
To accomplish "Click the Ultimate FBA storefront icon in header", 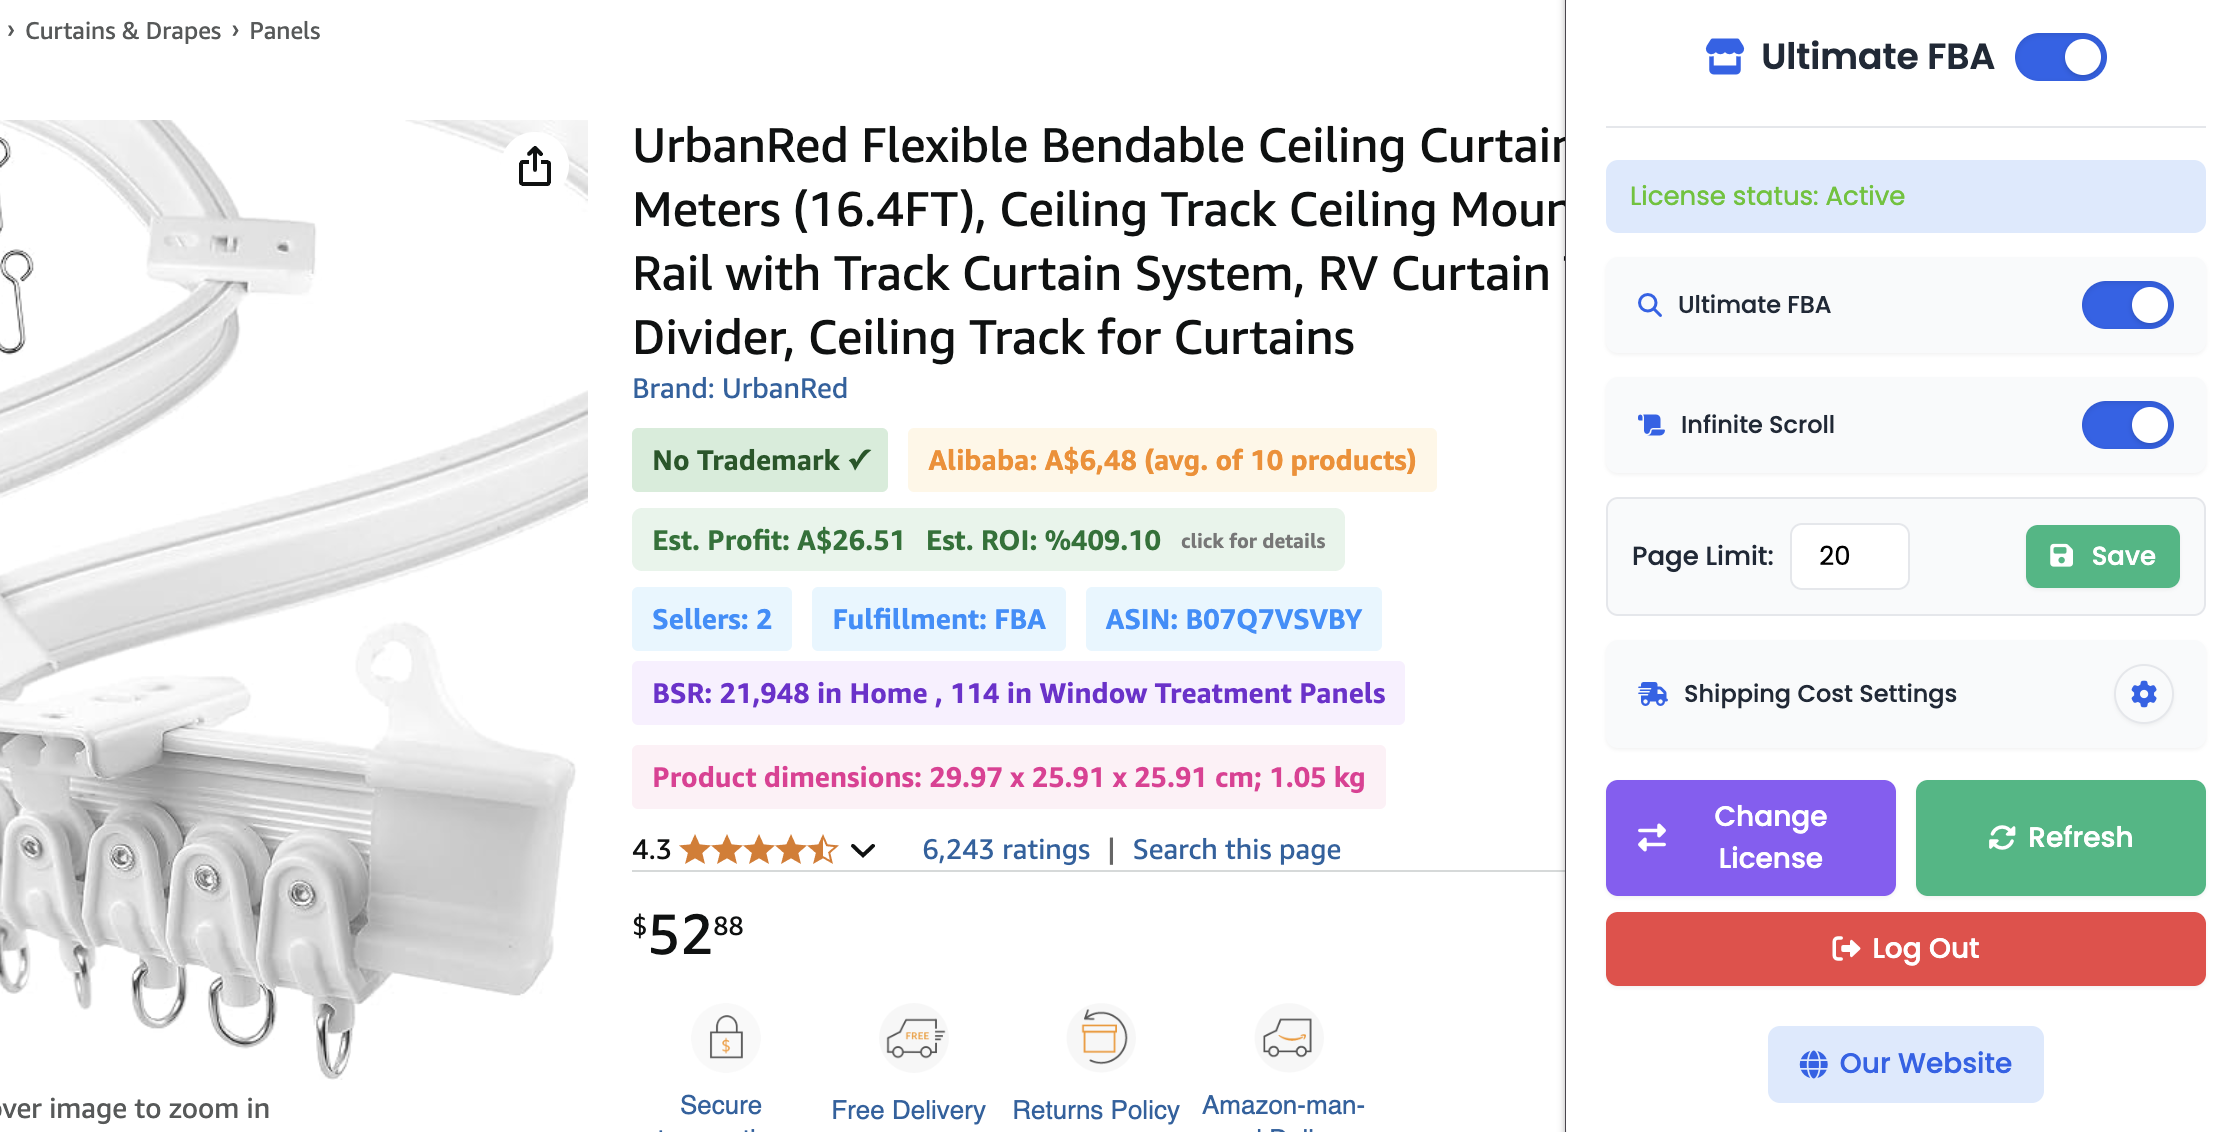I will pyautogui.click(x=1724, y=57).
